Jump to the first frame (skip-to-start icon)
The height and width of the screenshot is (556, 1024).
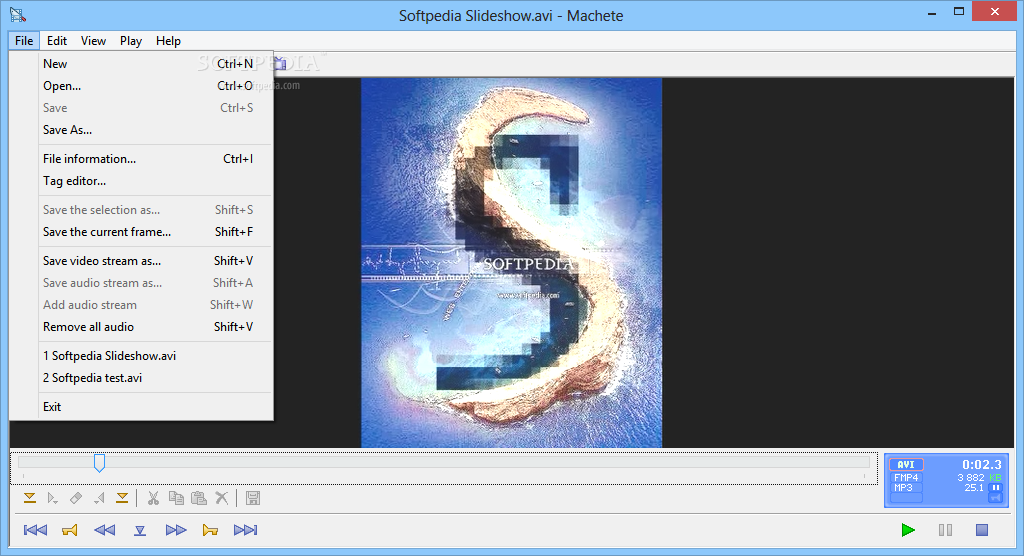[35, 530]
